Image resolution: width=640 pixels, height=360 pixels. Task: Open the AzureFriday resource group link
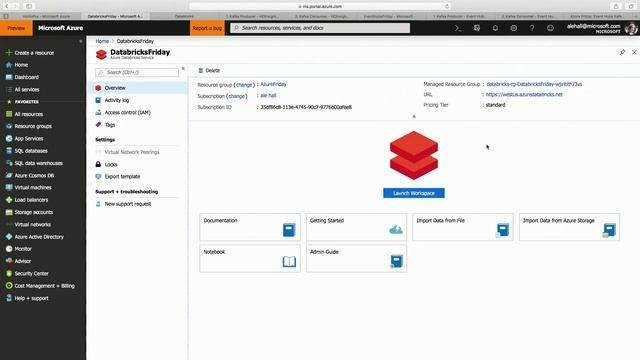[273, 84]
